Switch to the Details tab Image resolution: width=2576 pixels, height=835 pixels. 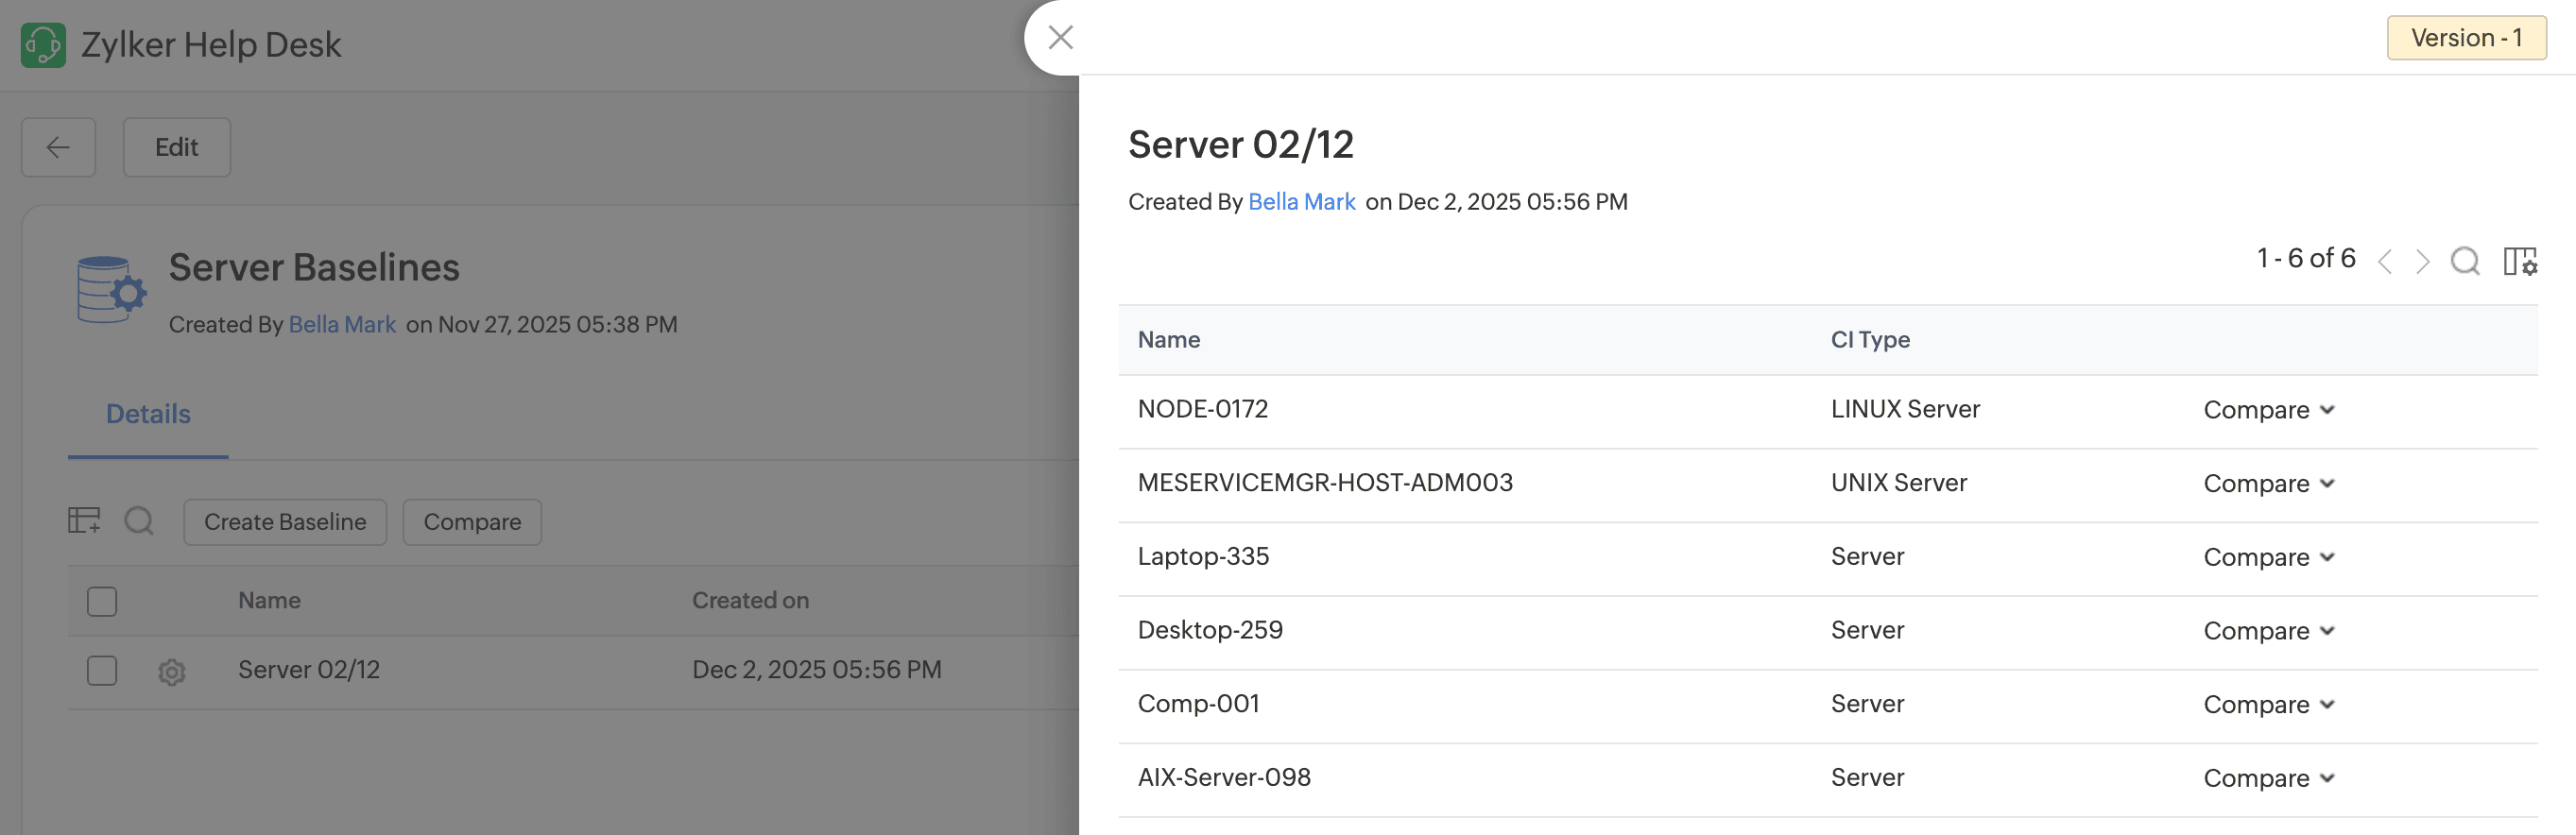click(148, 414)
